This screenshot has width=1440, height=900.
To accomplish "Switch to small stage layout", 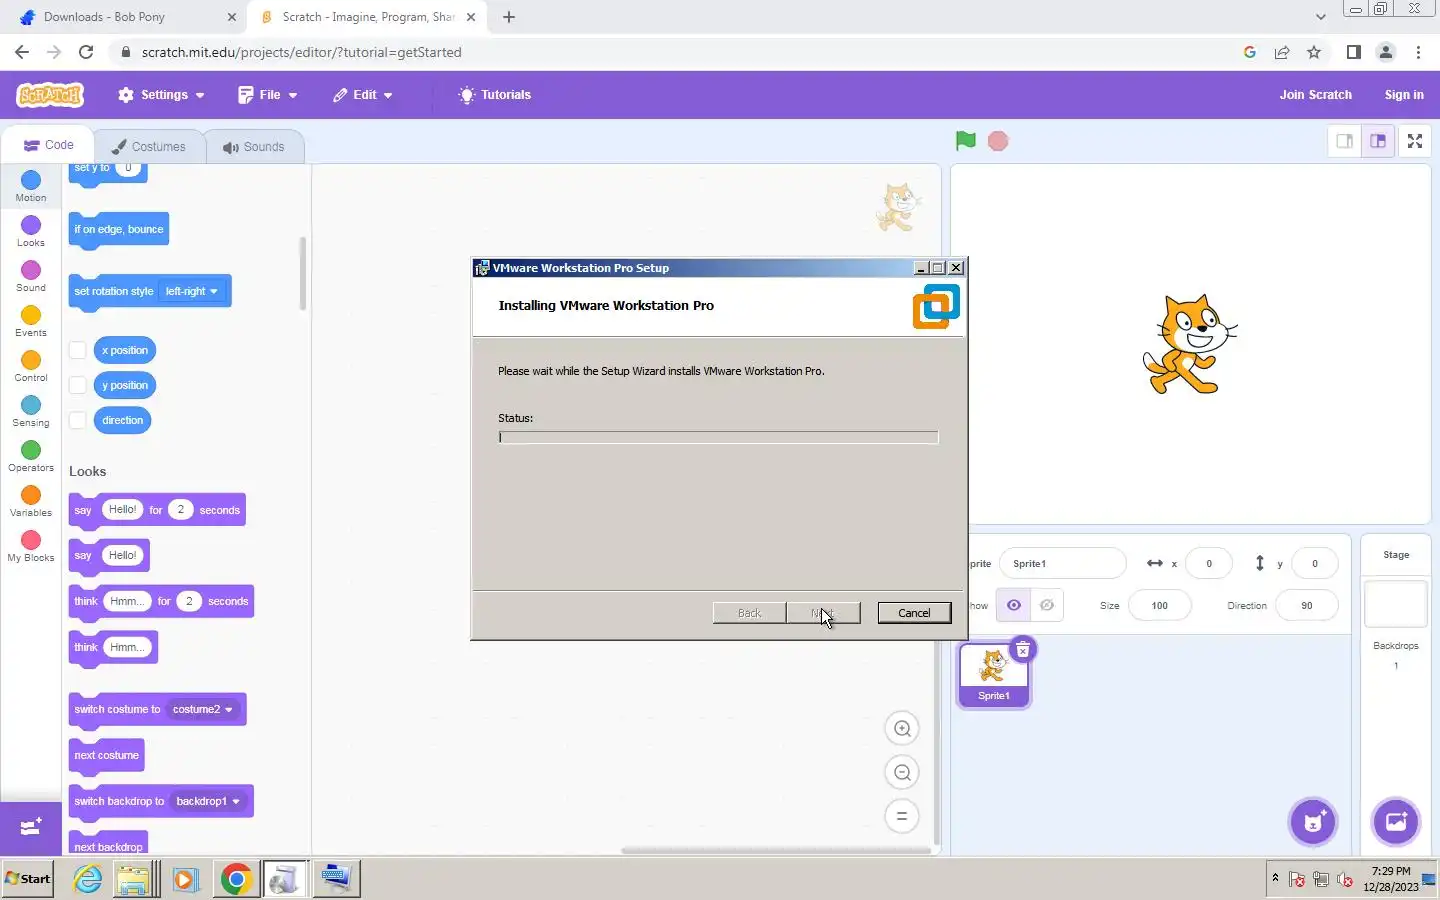I will point(1345,141).
